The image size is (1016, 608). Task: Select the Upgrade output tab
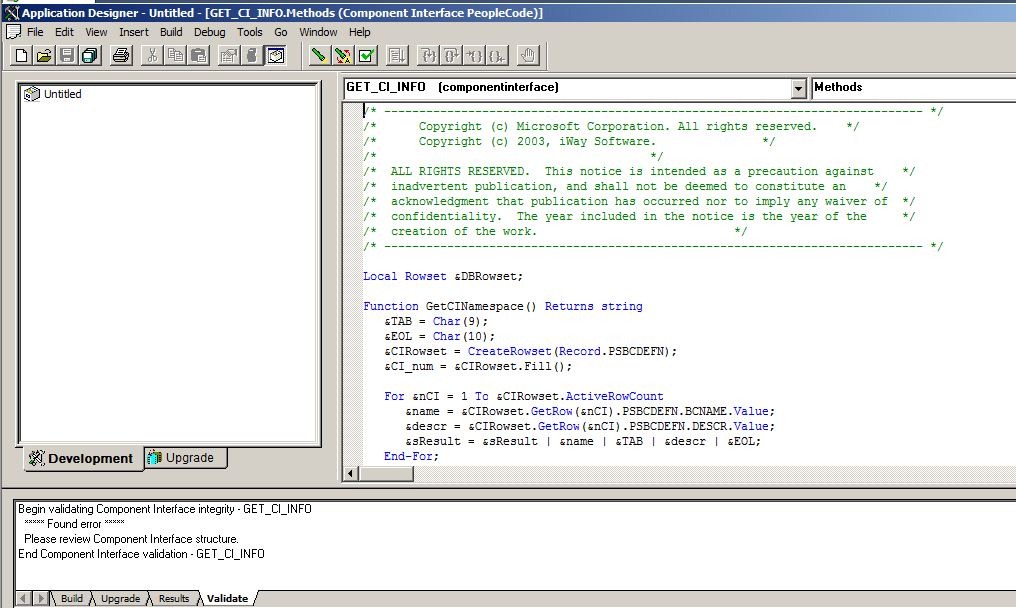click(x=121, y=598)
